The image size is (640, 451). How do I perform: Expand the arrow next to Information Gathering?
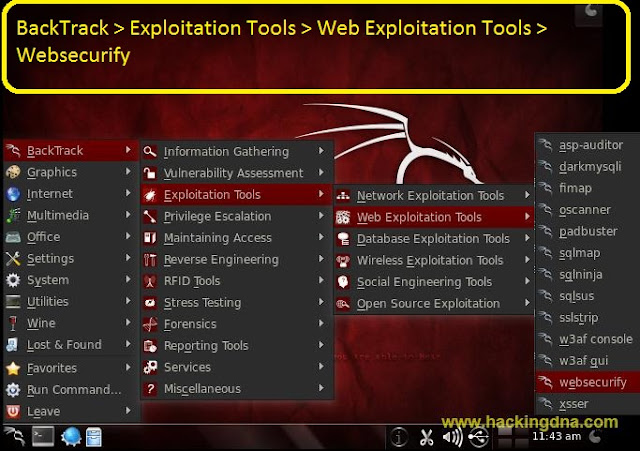(322, 151)
